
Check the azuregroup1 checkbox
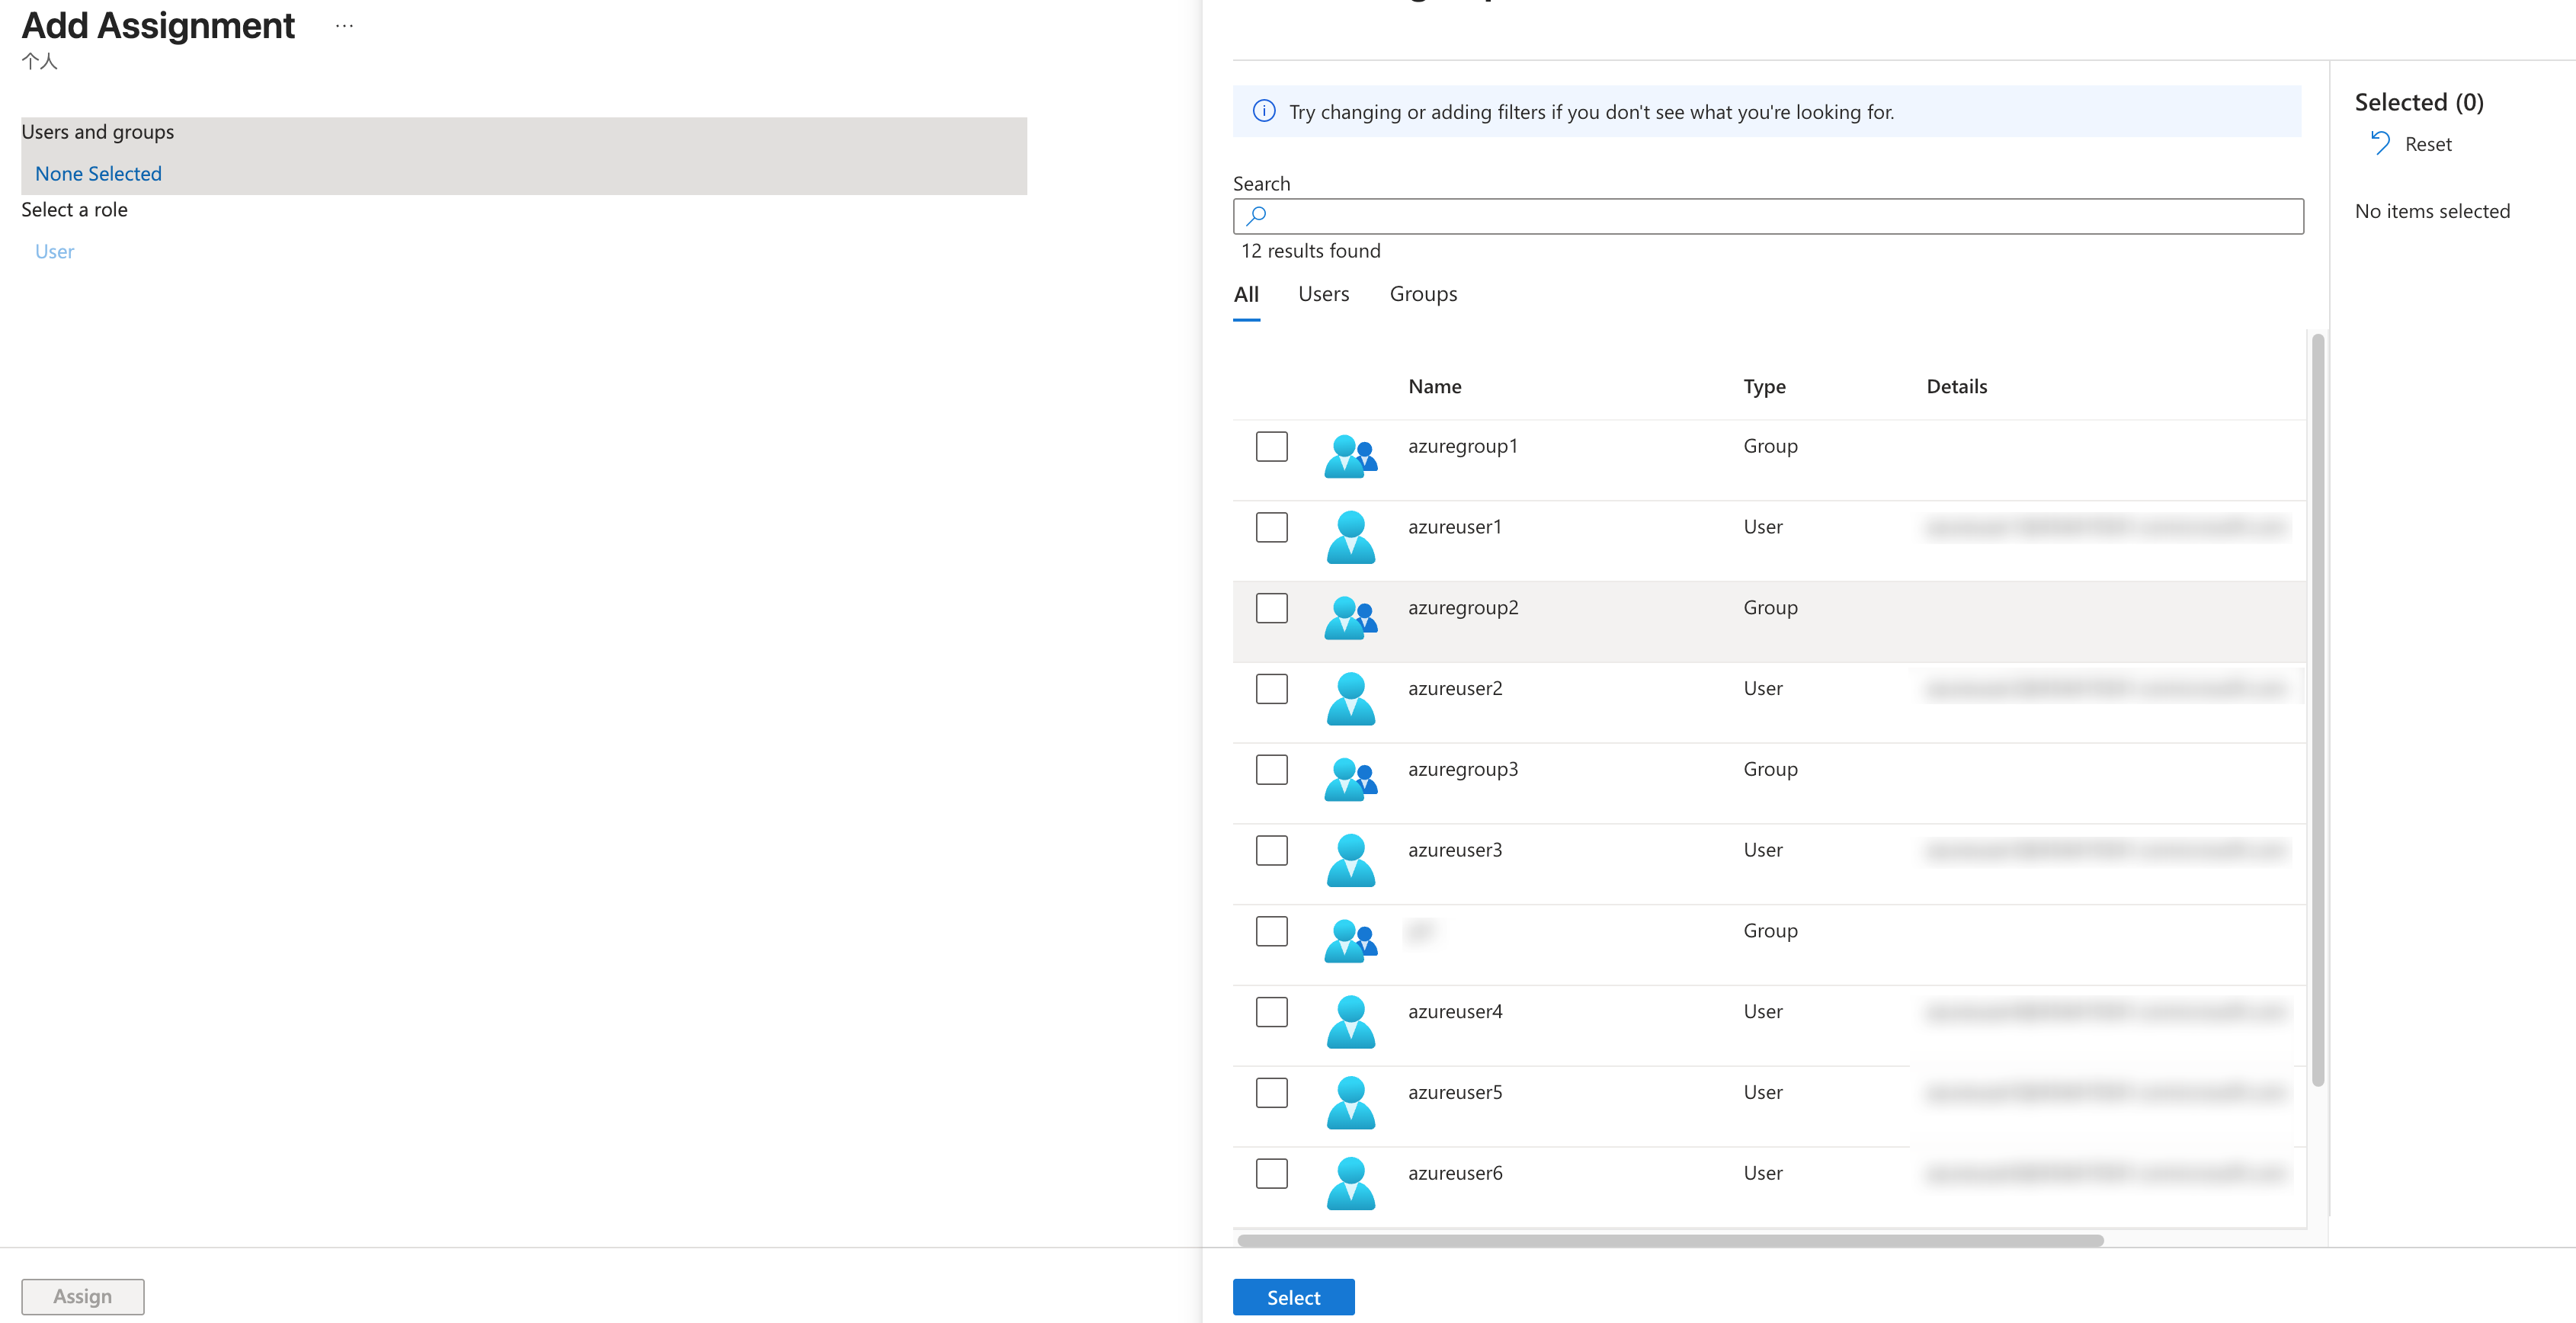tap(1271, 446)
